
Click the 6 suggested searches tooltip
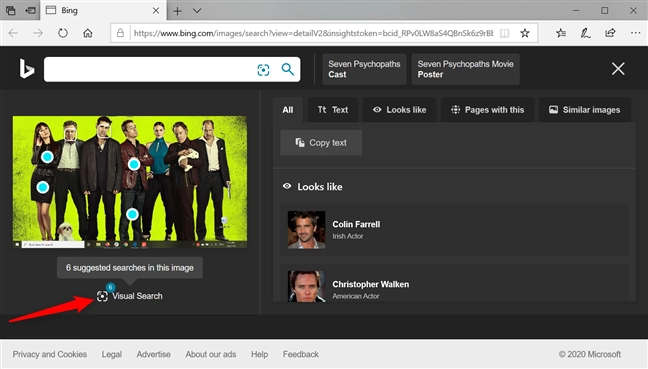tap(130, 268)
